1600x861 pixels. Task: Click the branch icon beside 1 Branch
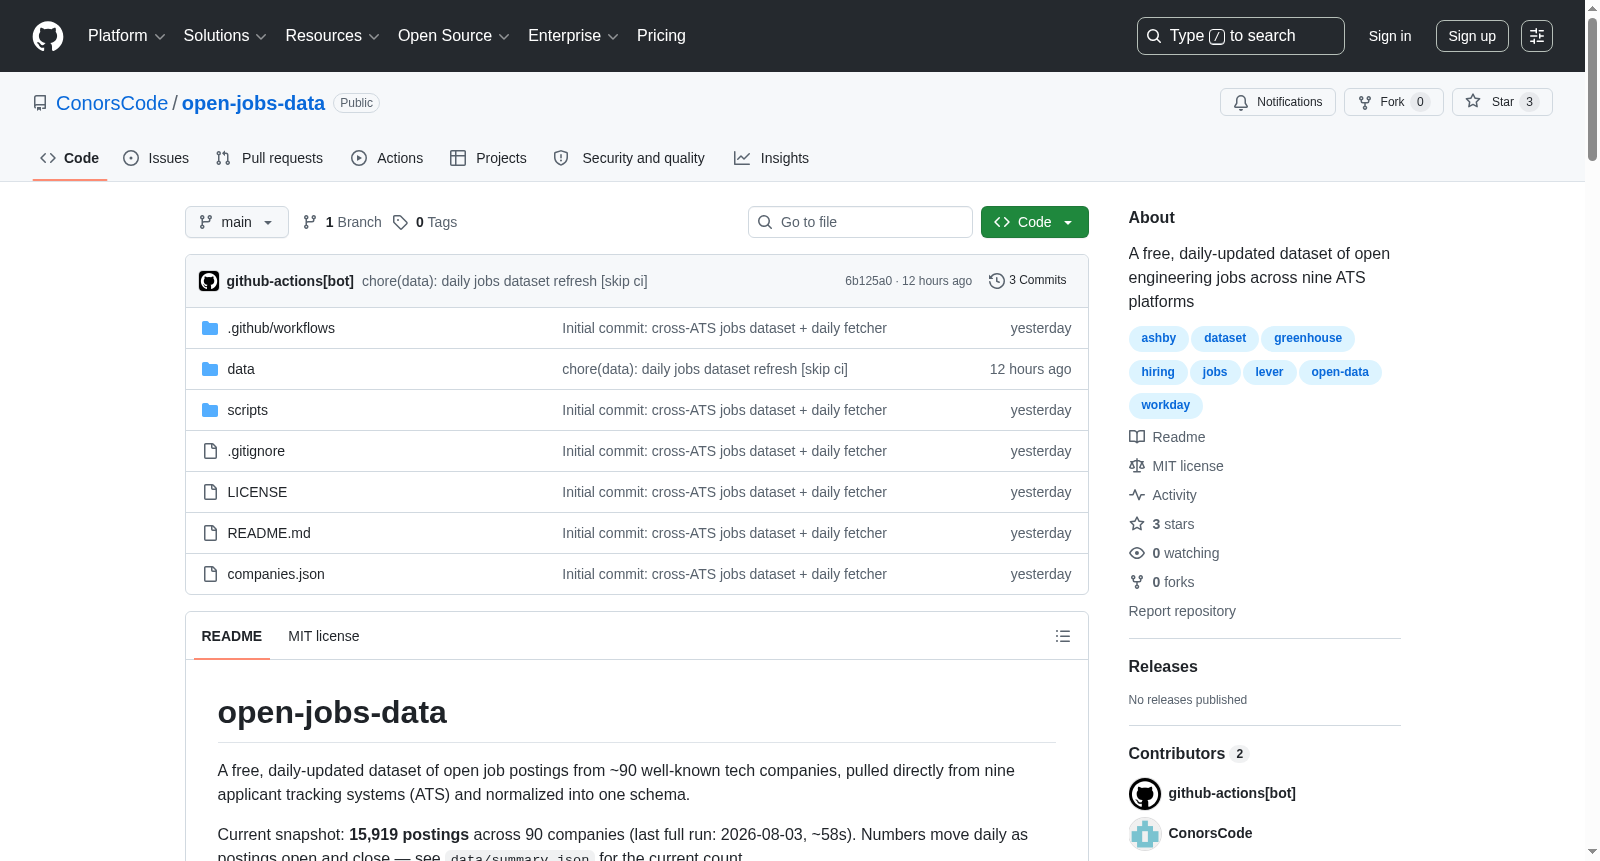(x=310, y=222)
